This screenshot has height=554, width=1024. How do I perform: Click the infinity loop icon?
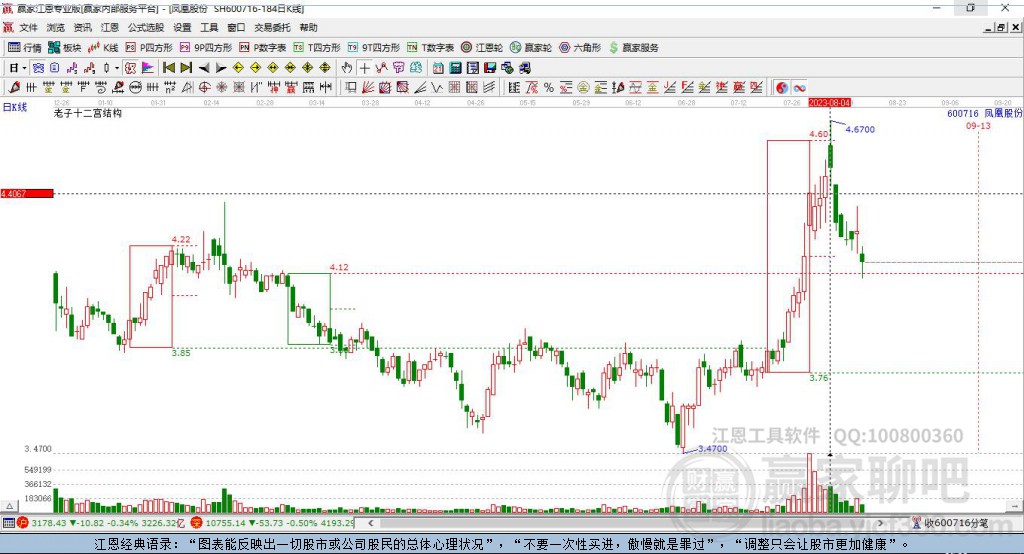[799, 88]
